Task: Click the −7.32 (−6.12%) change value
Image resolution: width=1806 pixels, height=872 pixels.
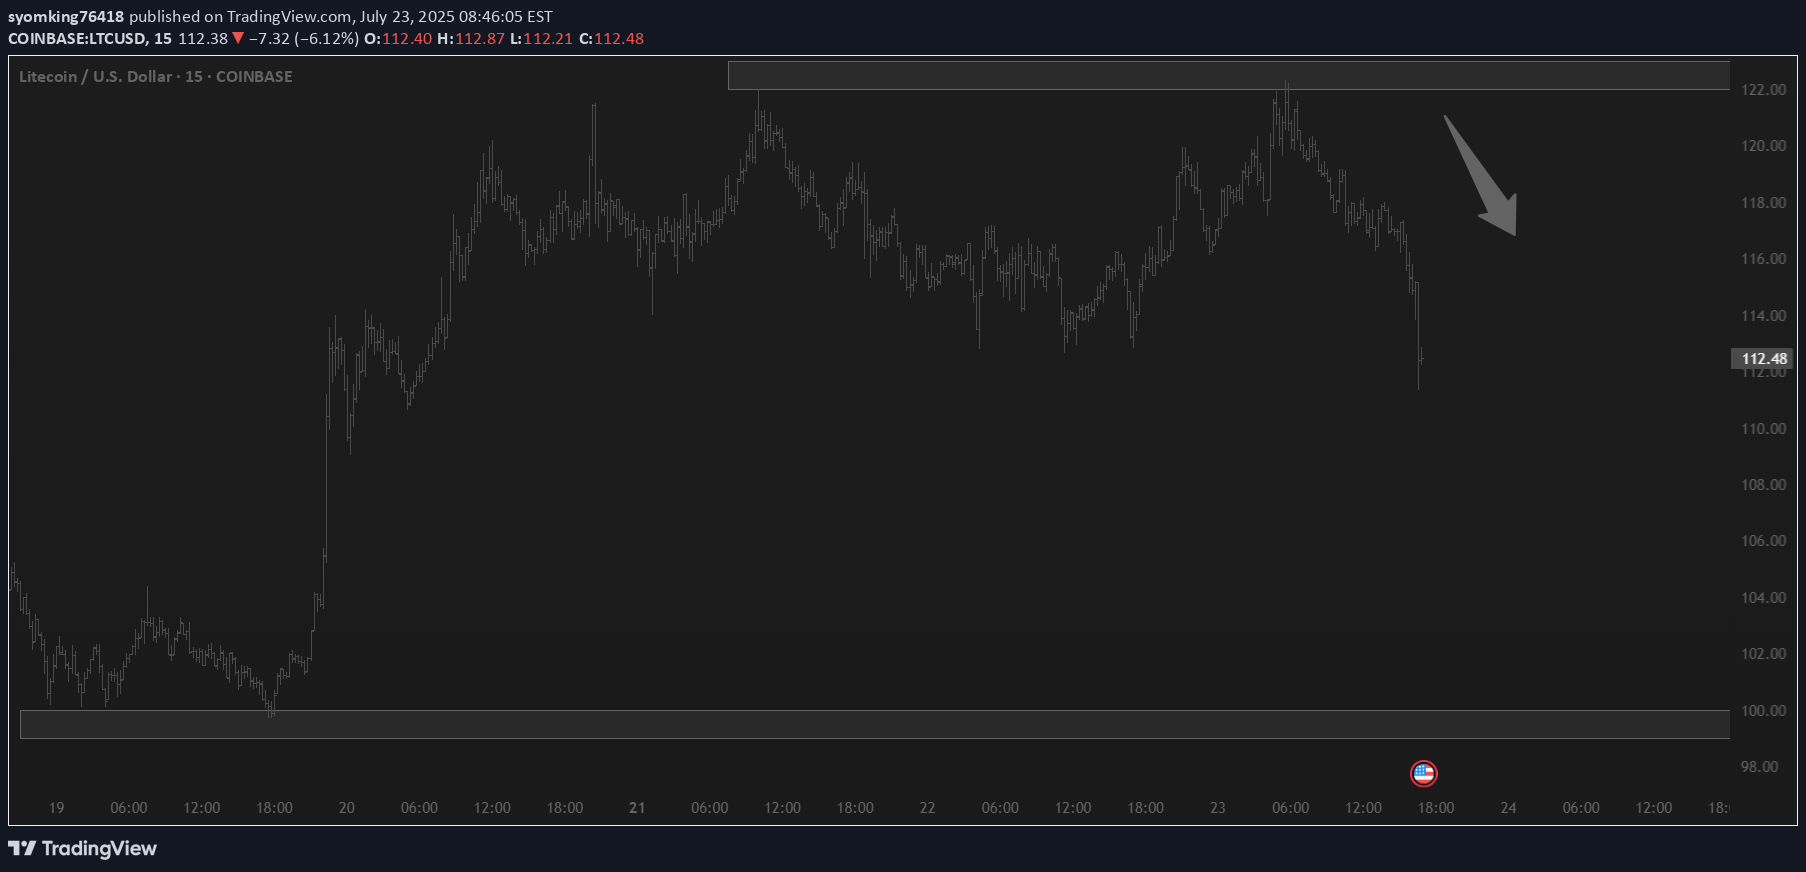Action: [x=303, y=38]
